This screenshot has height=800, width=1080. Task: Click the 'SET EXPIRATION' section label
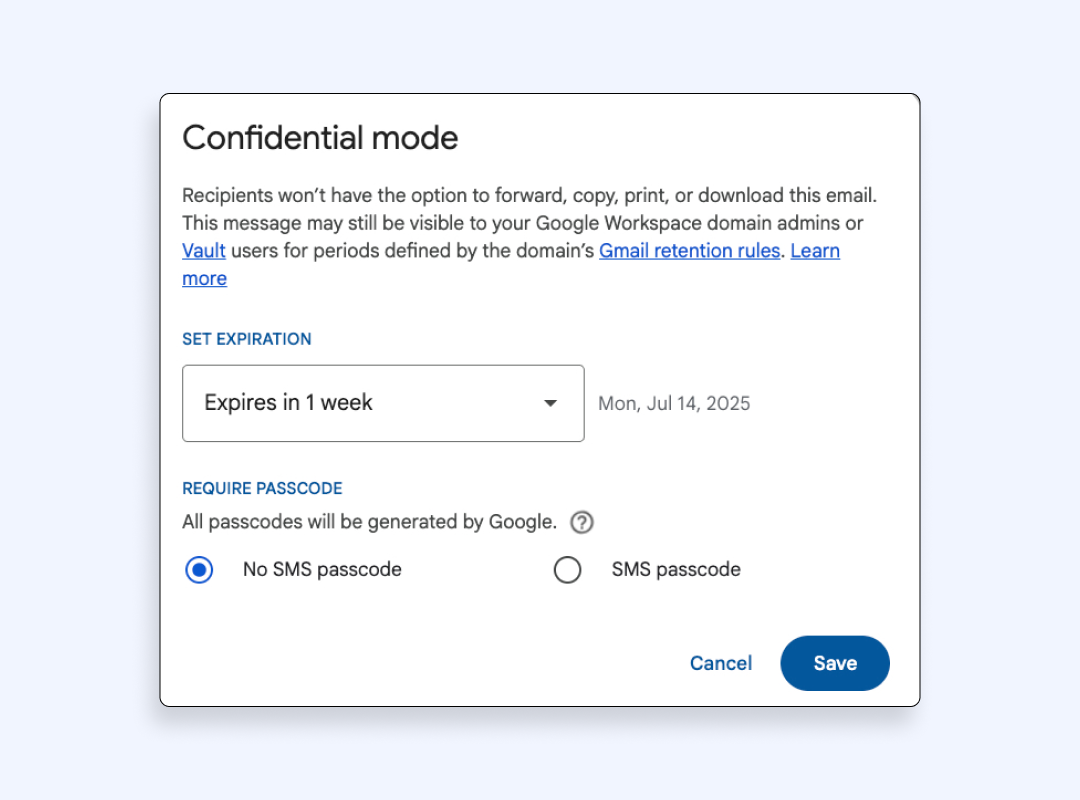point(247,339)
